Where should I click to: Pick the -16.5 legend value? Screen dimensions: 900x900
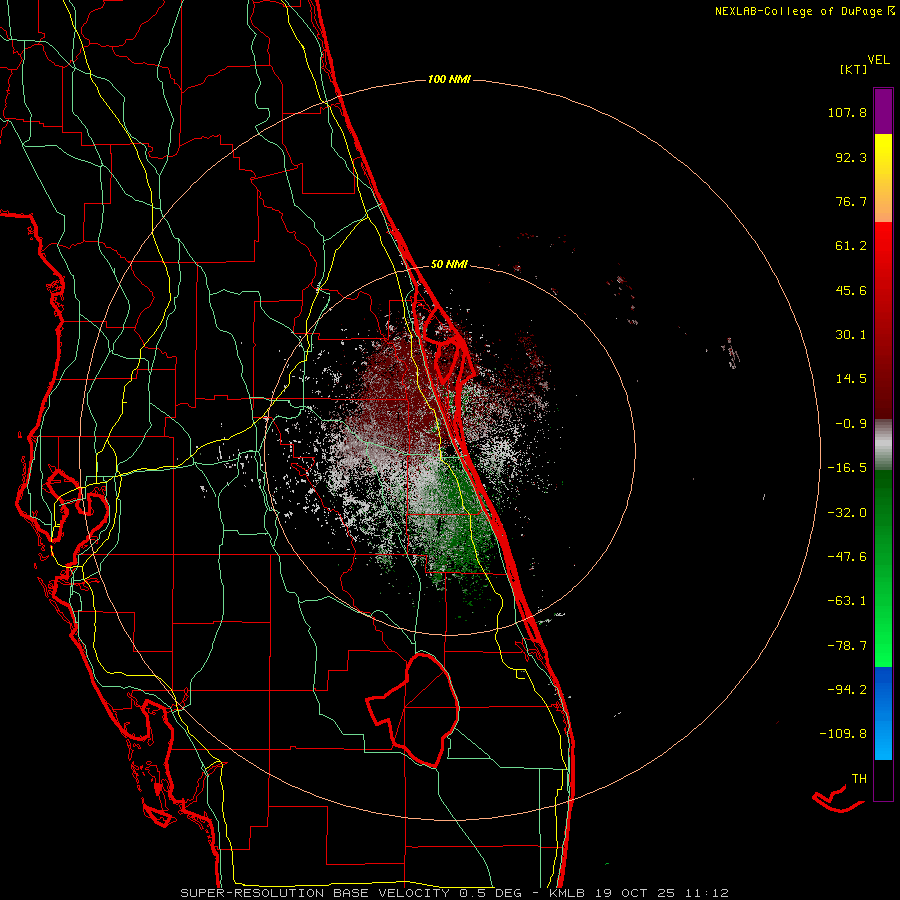pos(847,468)
